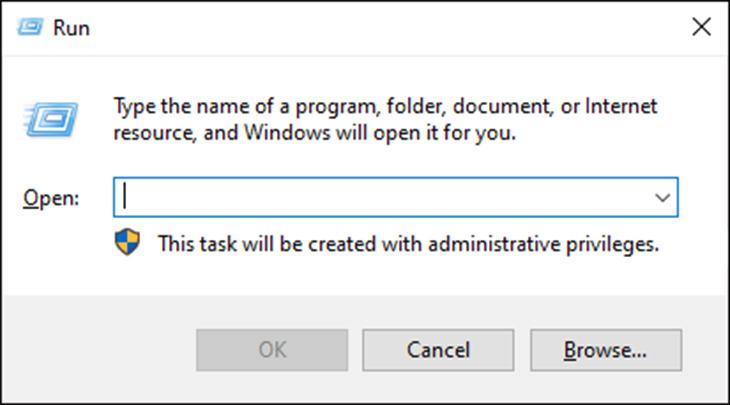This screenshot has width=730, height=405.
Task: Click the gray footer area left of OK
Action: point(100,350)
